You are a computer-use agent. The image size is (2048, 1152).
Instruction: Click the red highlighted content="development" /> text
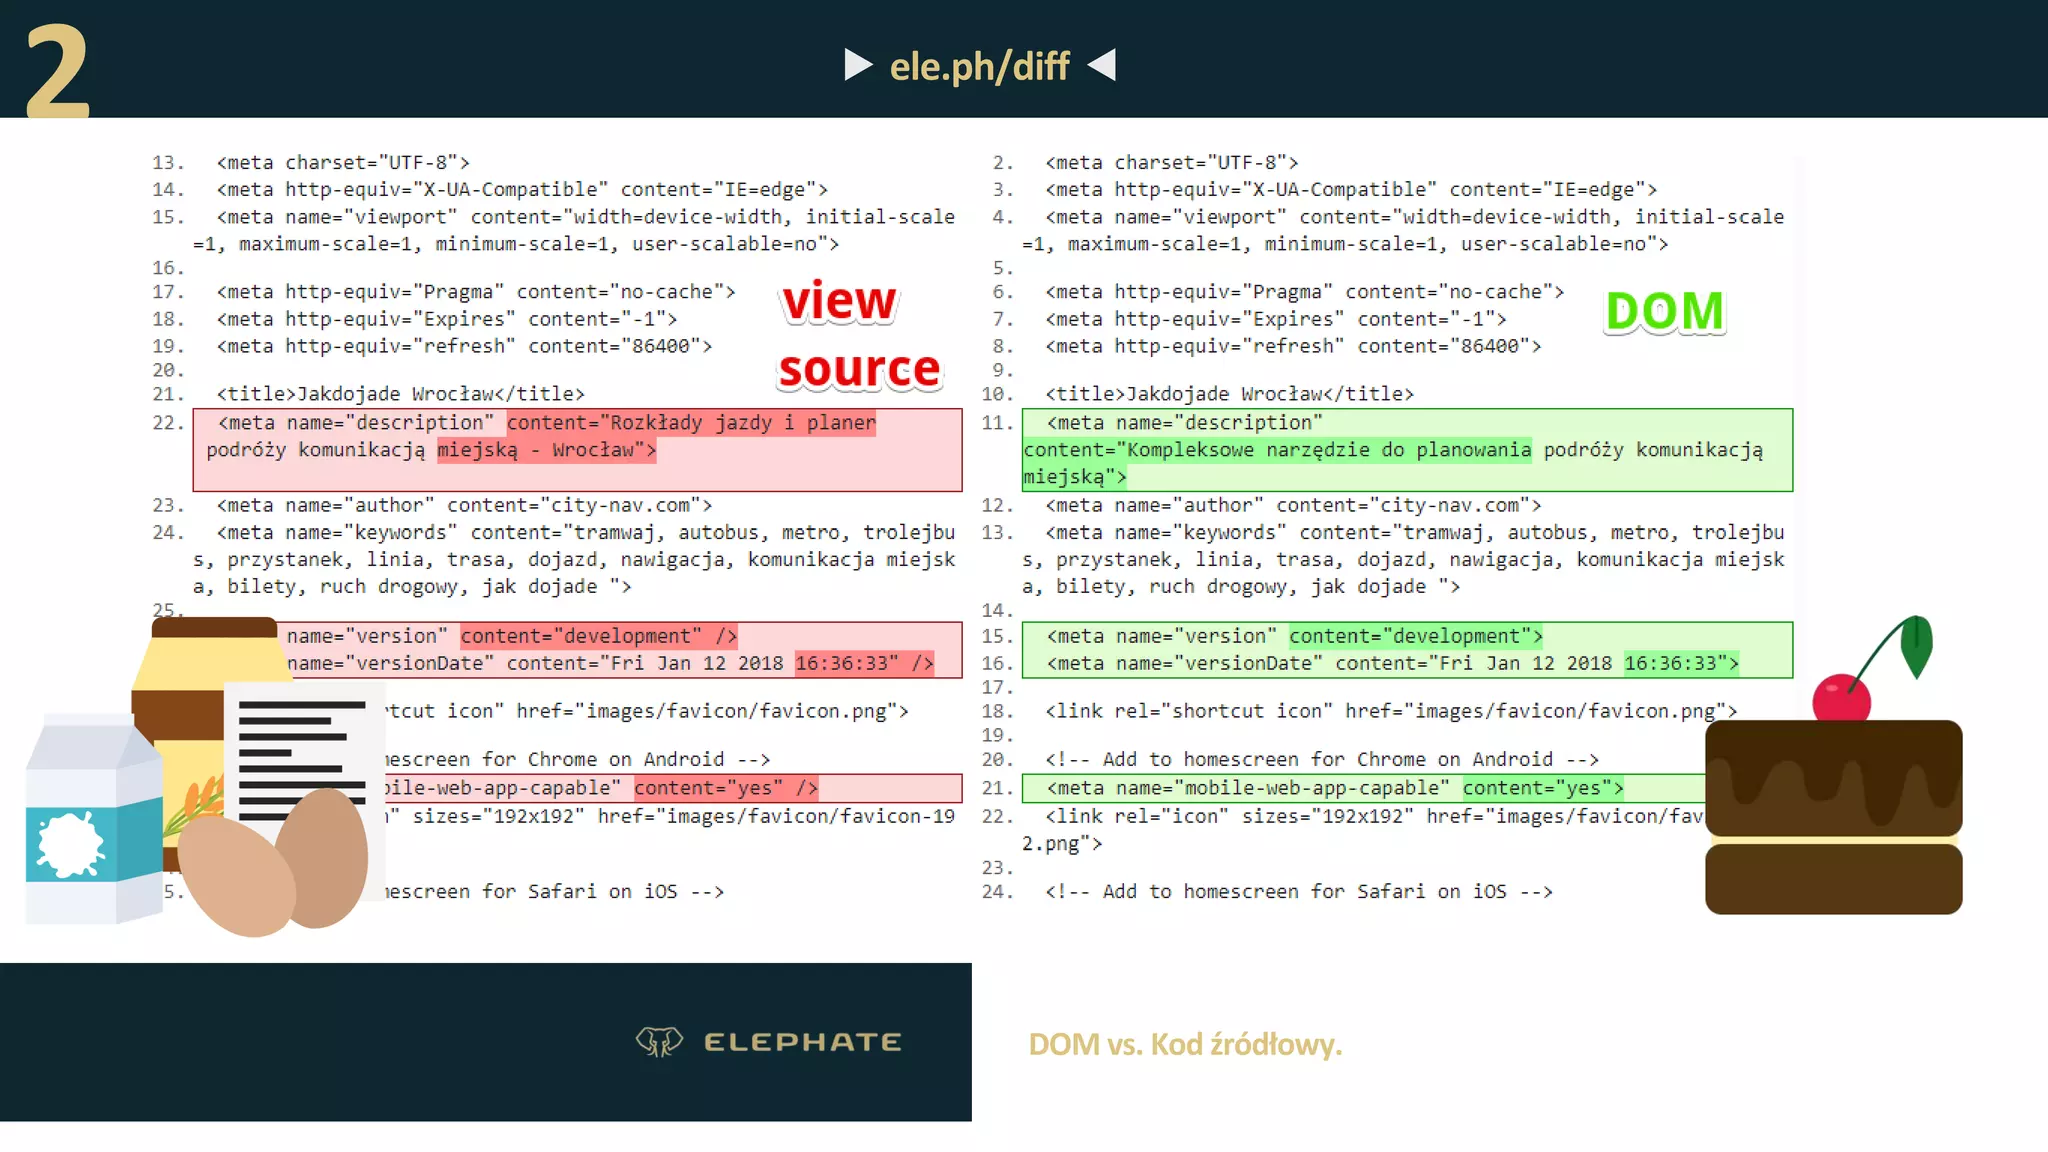(x=599, y=636)
